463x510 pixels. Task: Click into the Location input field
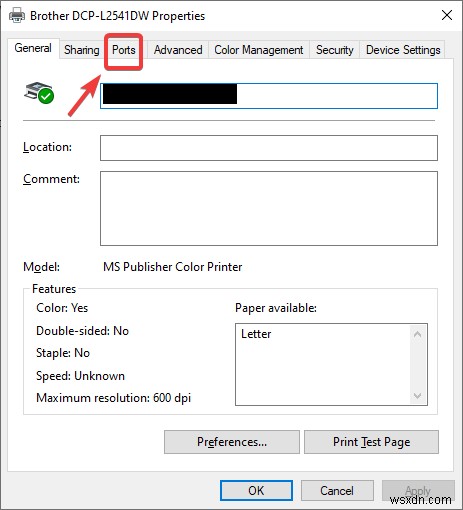(269, 148)
